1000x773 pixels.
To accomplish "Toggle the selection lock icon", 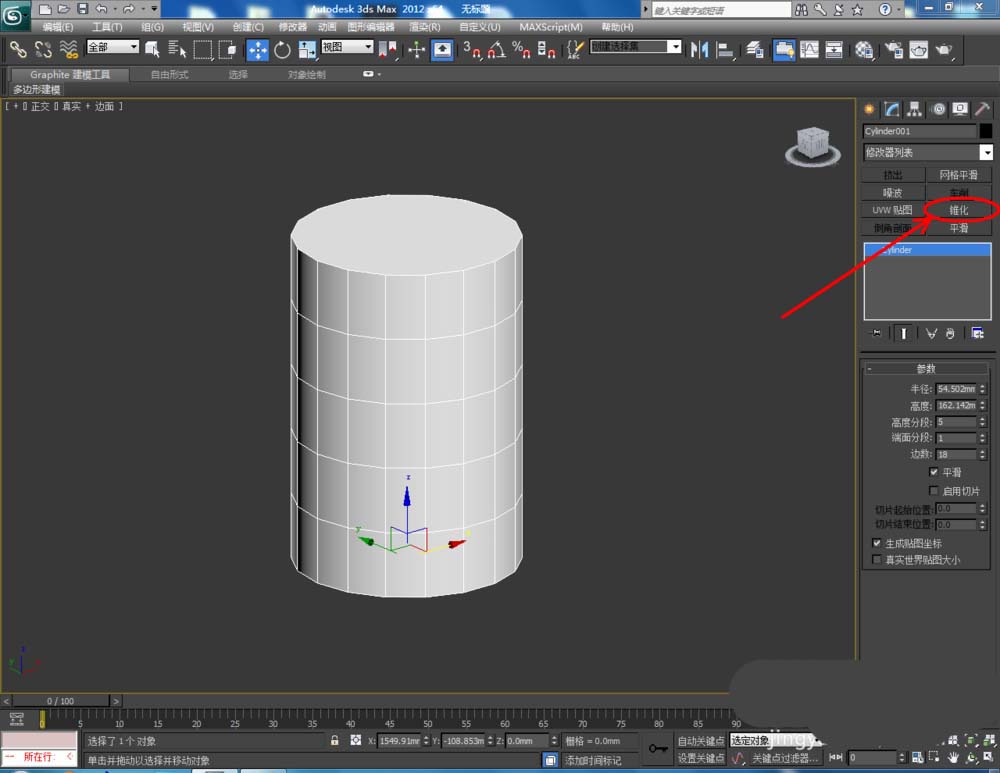I will click(334, 741).
